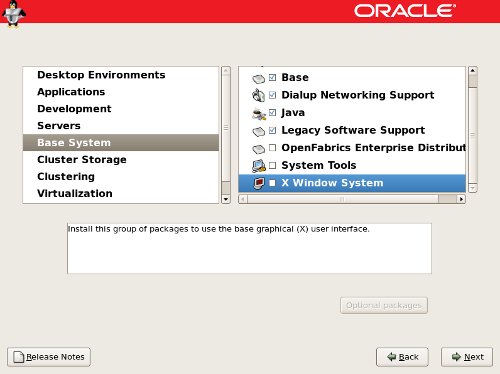Go back with the Back button
Image resolution: width=500 pixels, height=374 pixels.
coord(402,357)
